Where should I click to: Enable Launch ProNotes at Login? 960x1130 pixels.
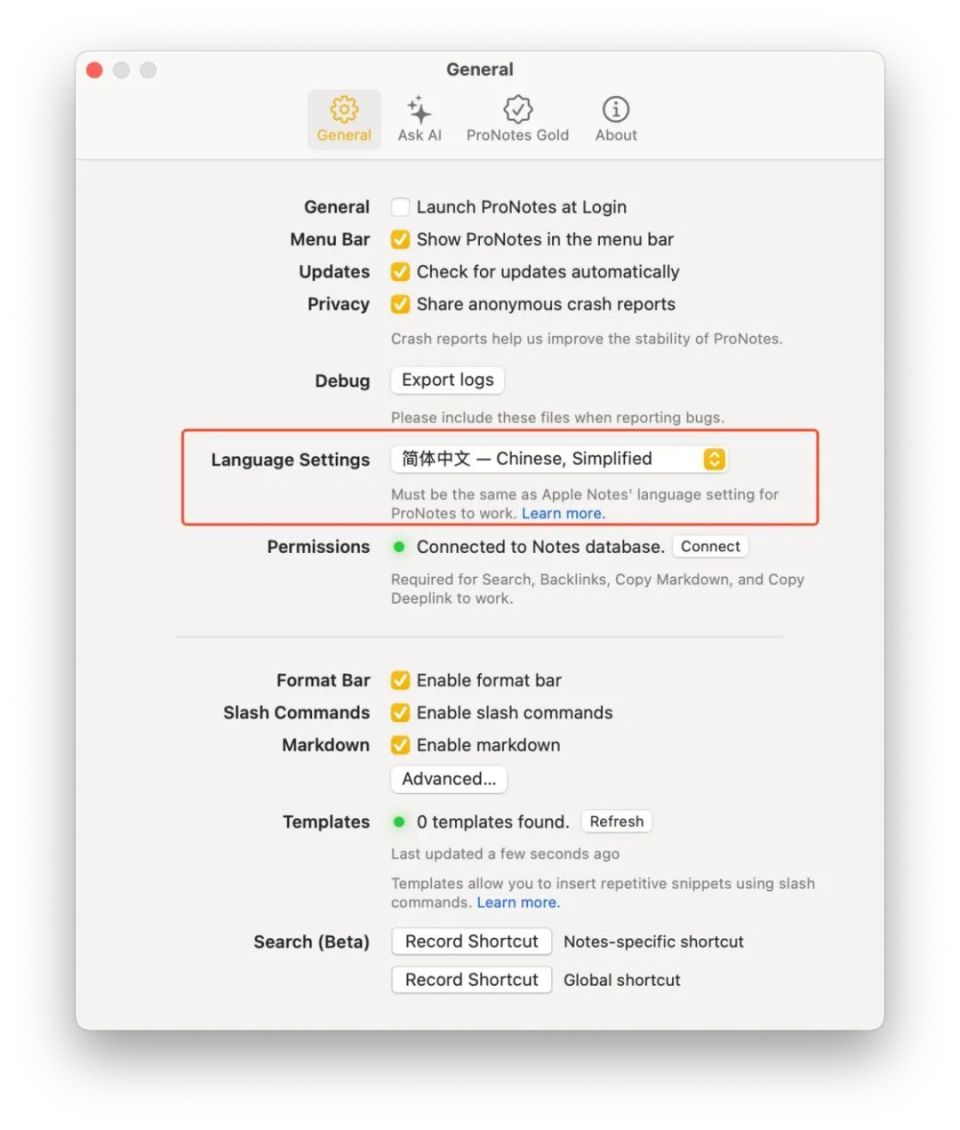tap(400, 208)
